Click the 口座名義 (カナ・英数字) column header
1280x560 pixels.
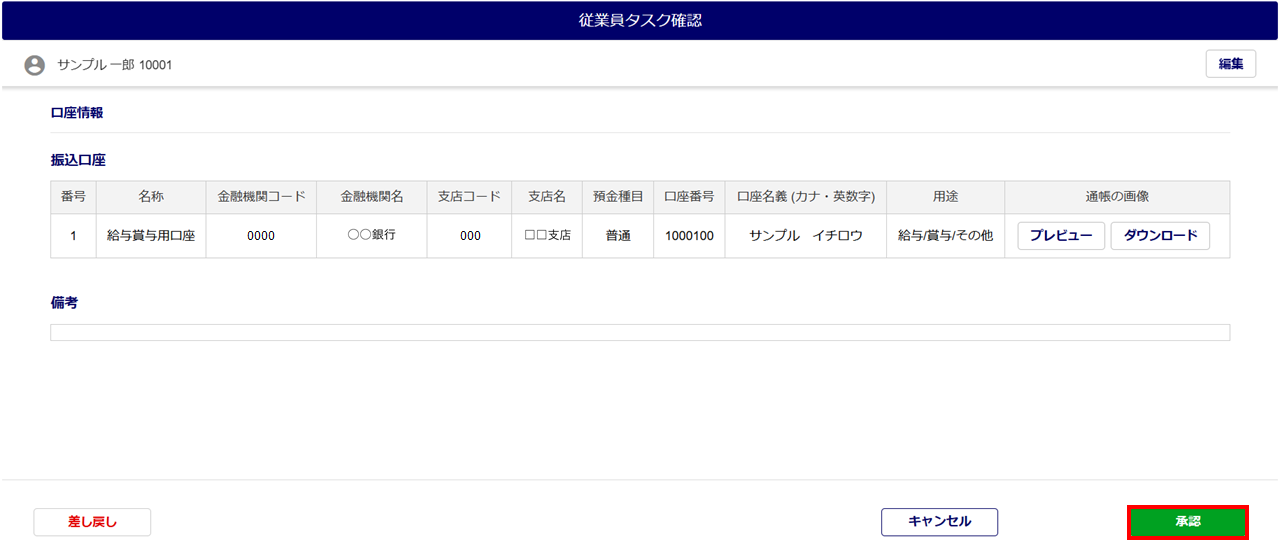pyautogui.click(x=806, y=197)
